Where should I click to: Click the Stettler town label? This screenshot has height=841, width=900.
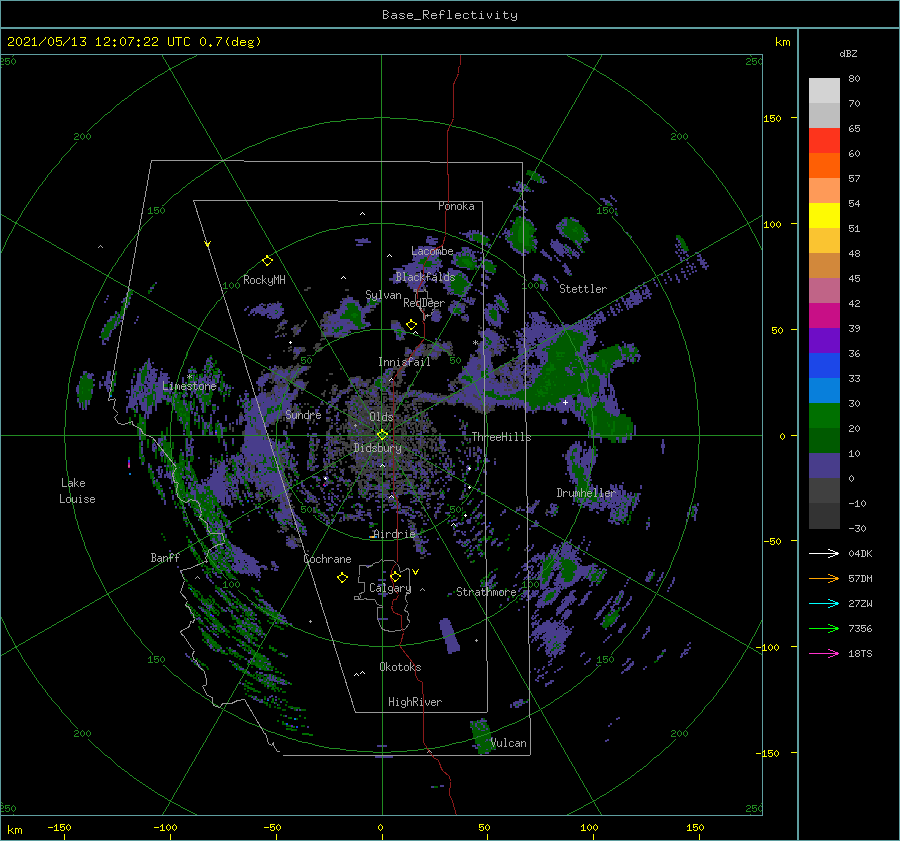583,289
